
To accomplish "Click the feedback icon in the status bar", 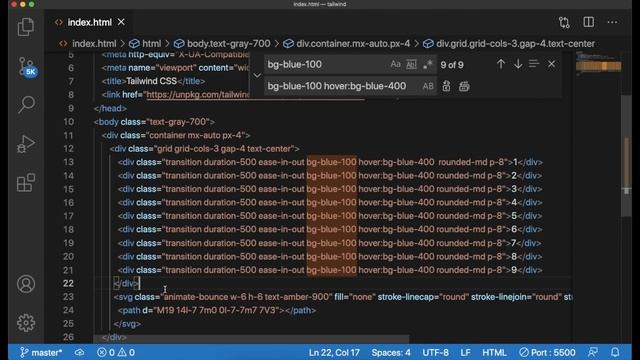I will coord(593,352).
